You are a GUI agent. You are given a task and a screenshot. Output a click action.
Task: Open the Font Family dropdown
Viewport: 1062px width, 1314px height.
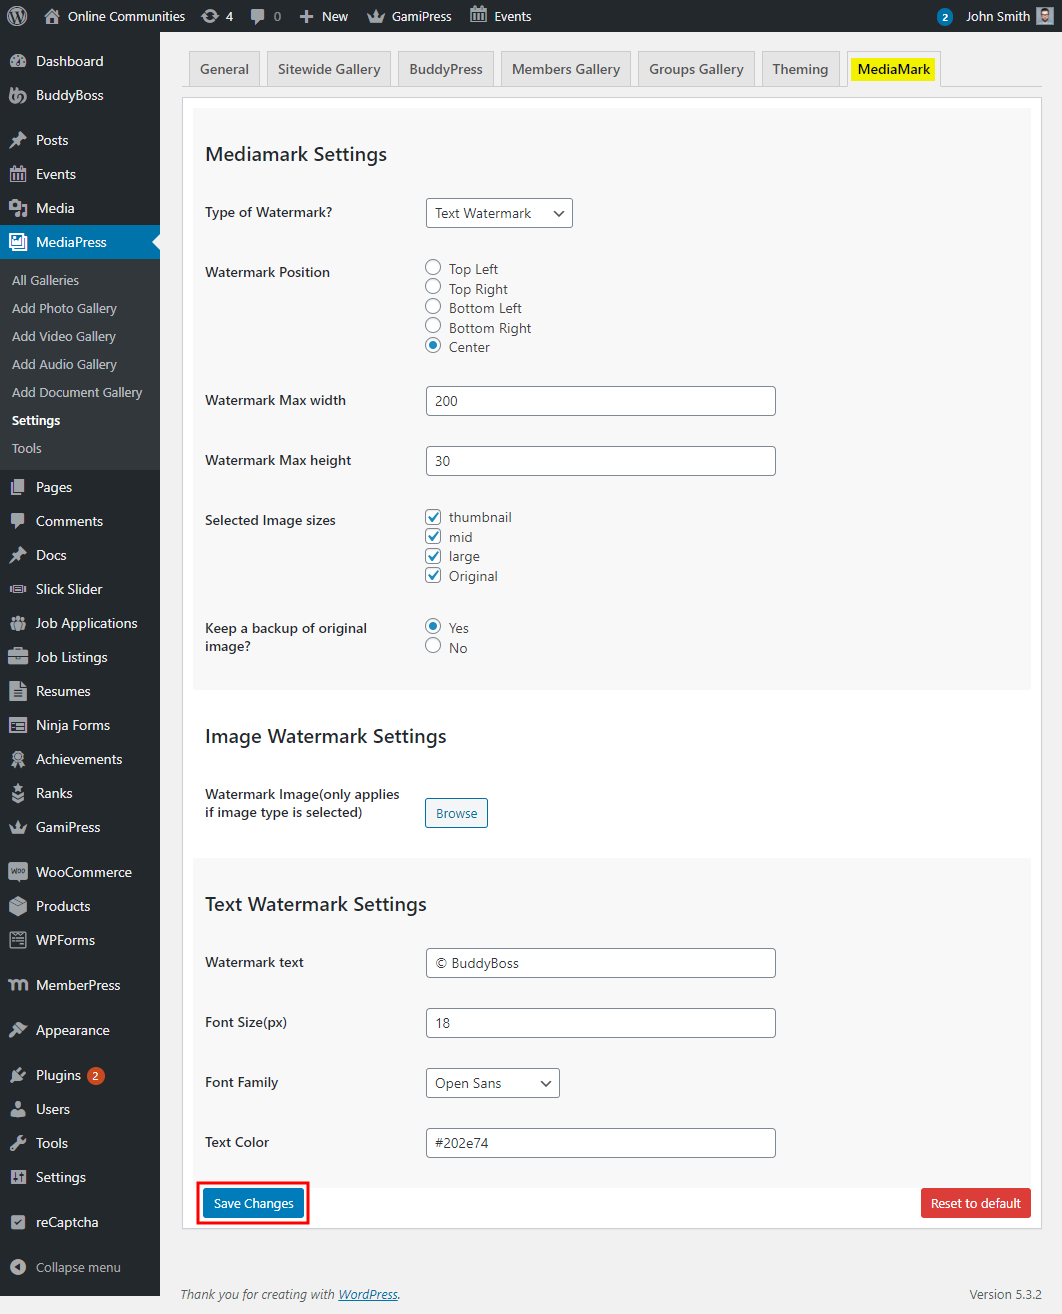click(x=492, y=1083)
